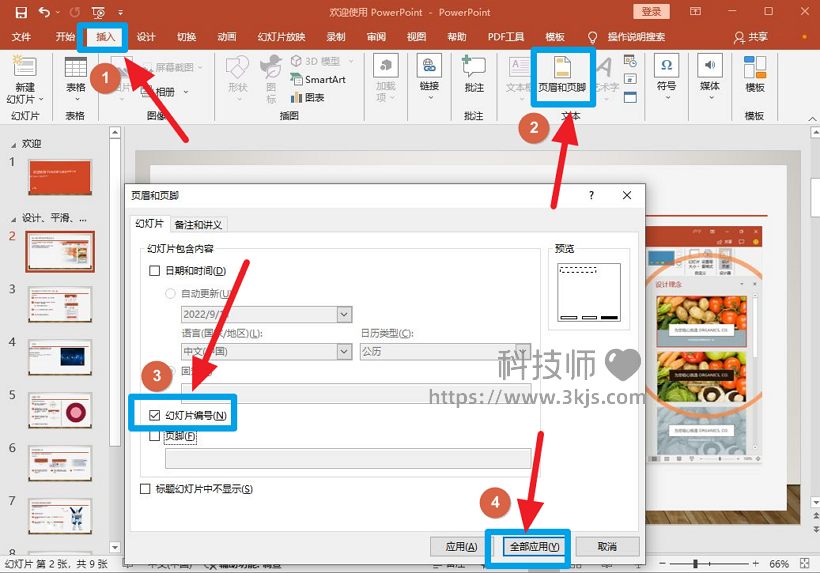Collapse the 欢迎 section in slide panel
Screen dimensions: 820x573
(x=14, y=145)
